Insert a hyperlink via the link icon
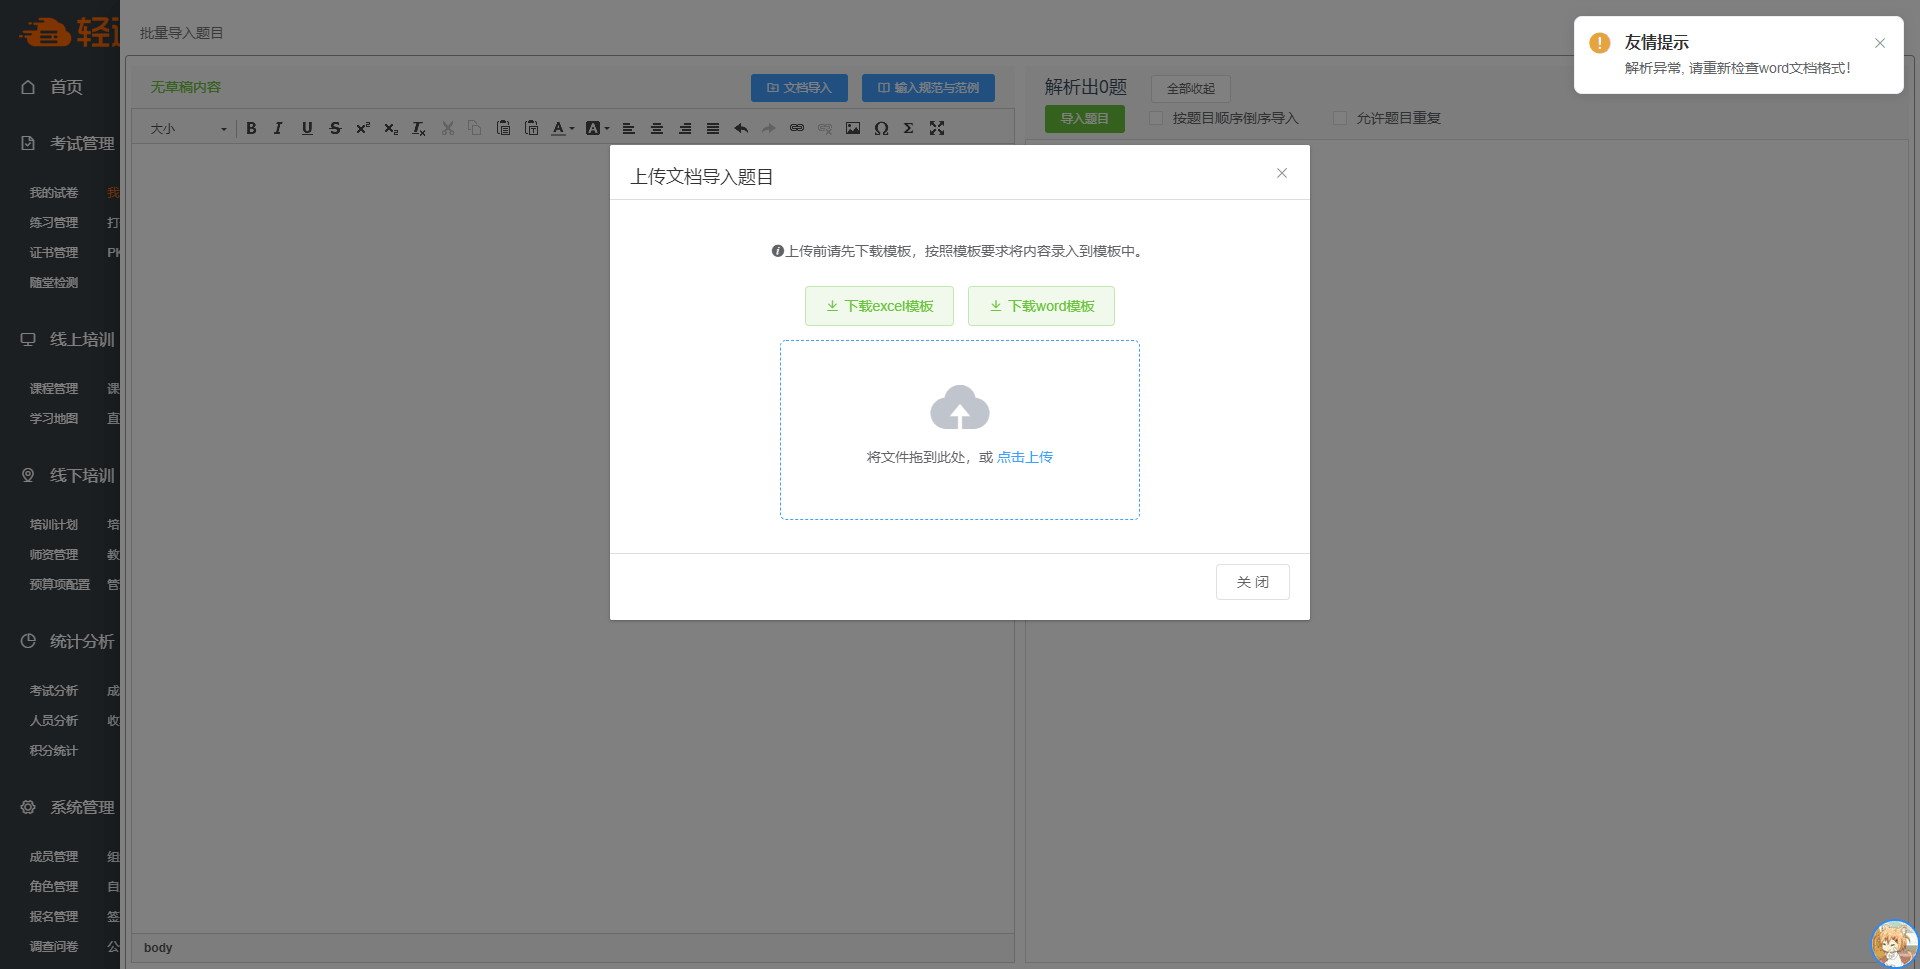 pos(797,128)
